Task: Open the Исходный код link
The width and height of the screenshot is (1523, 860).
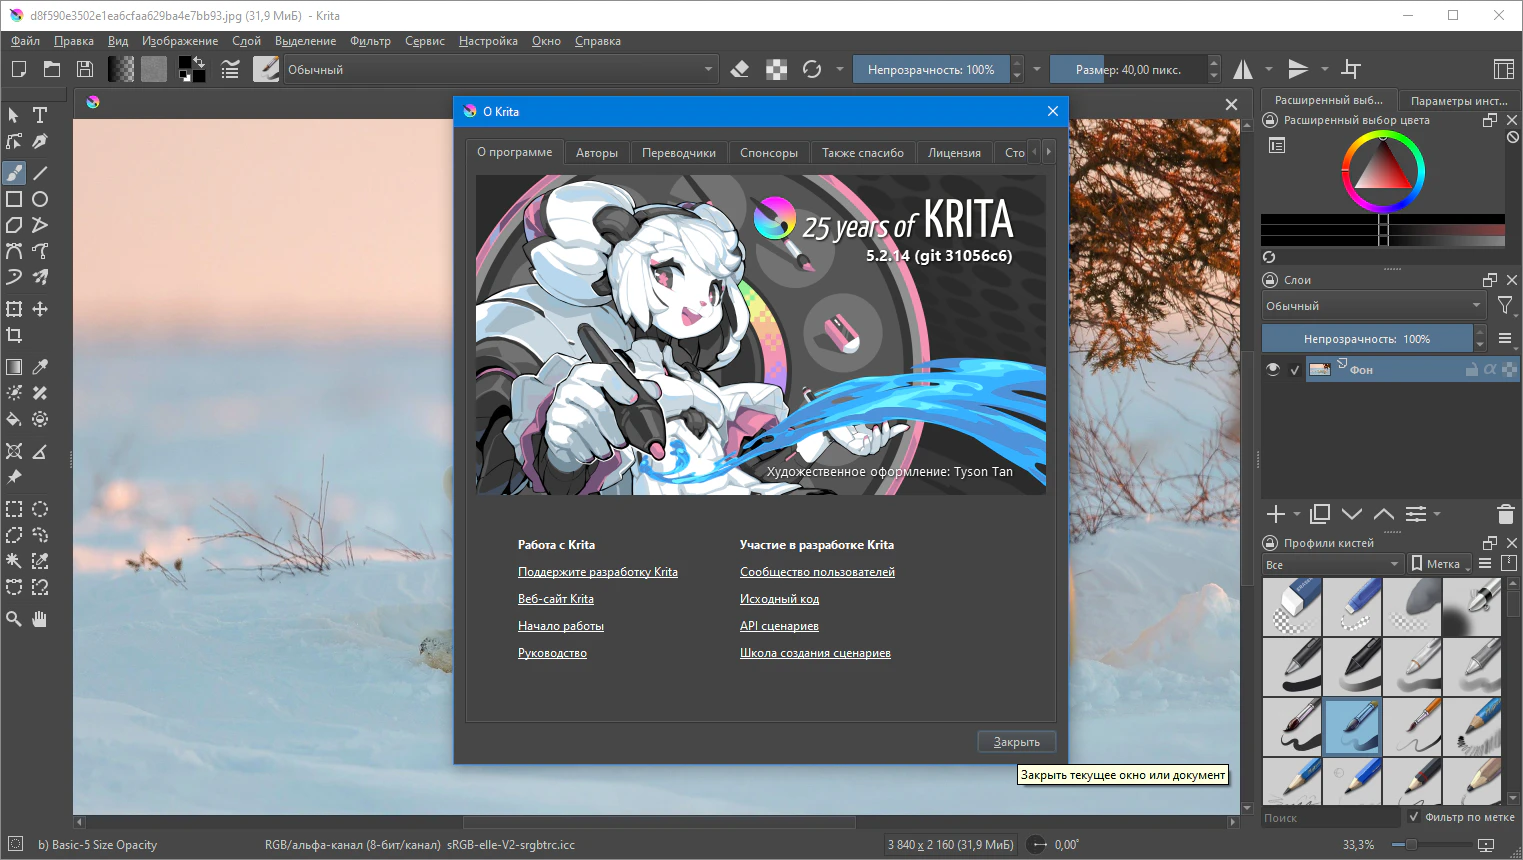Action: tap(779, 599)
